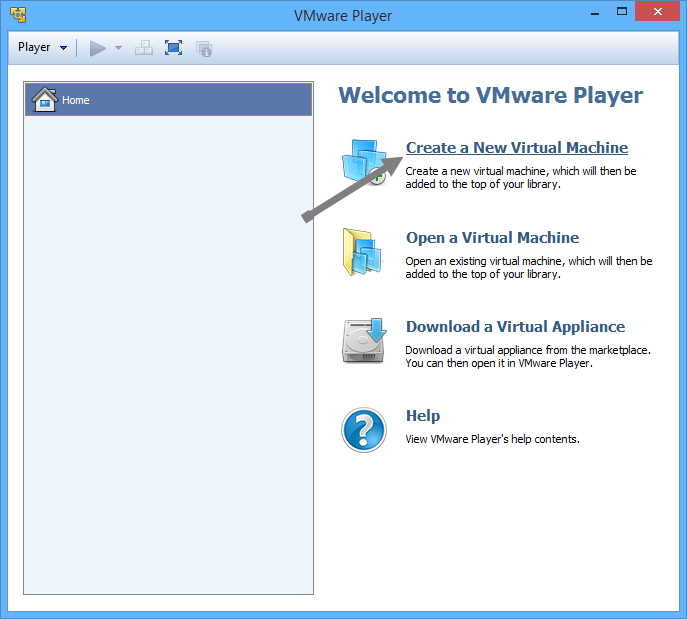Open the Help link
This screenshot has height=619, width=687.
coord(423,416)
